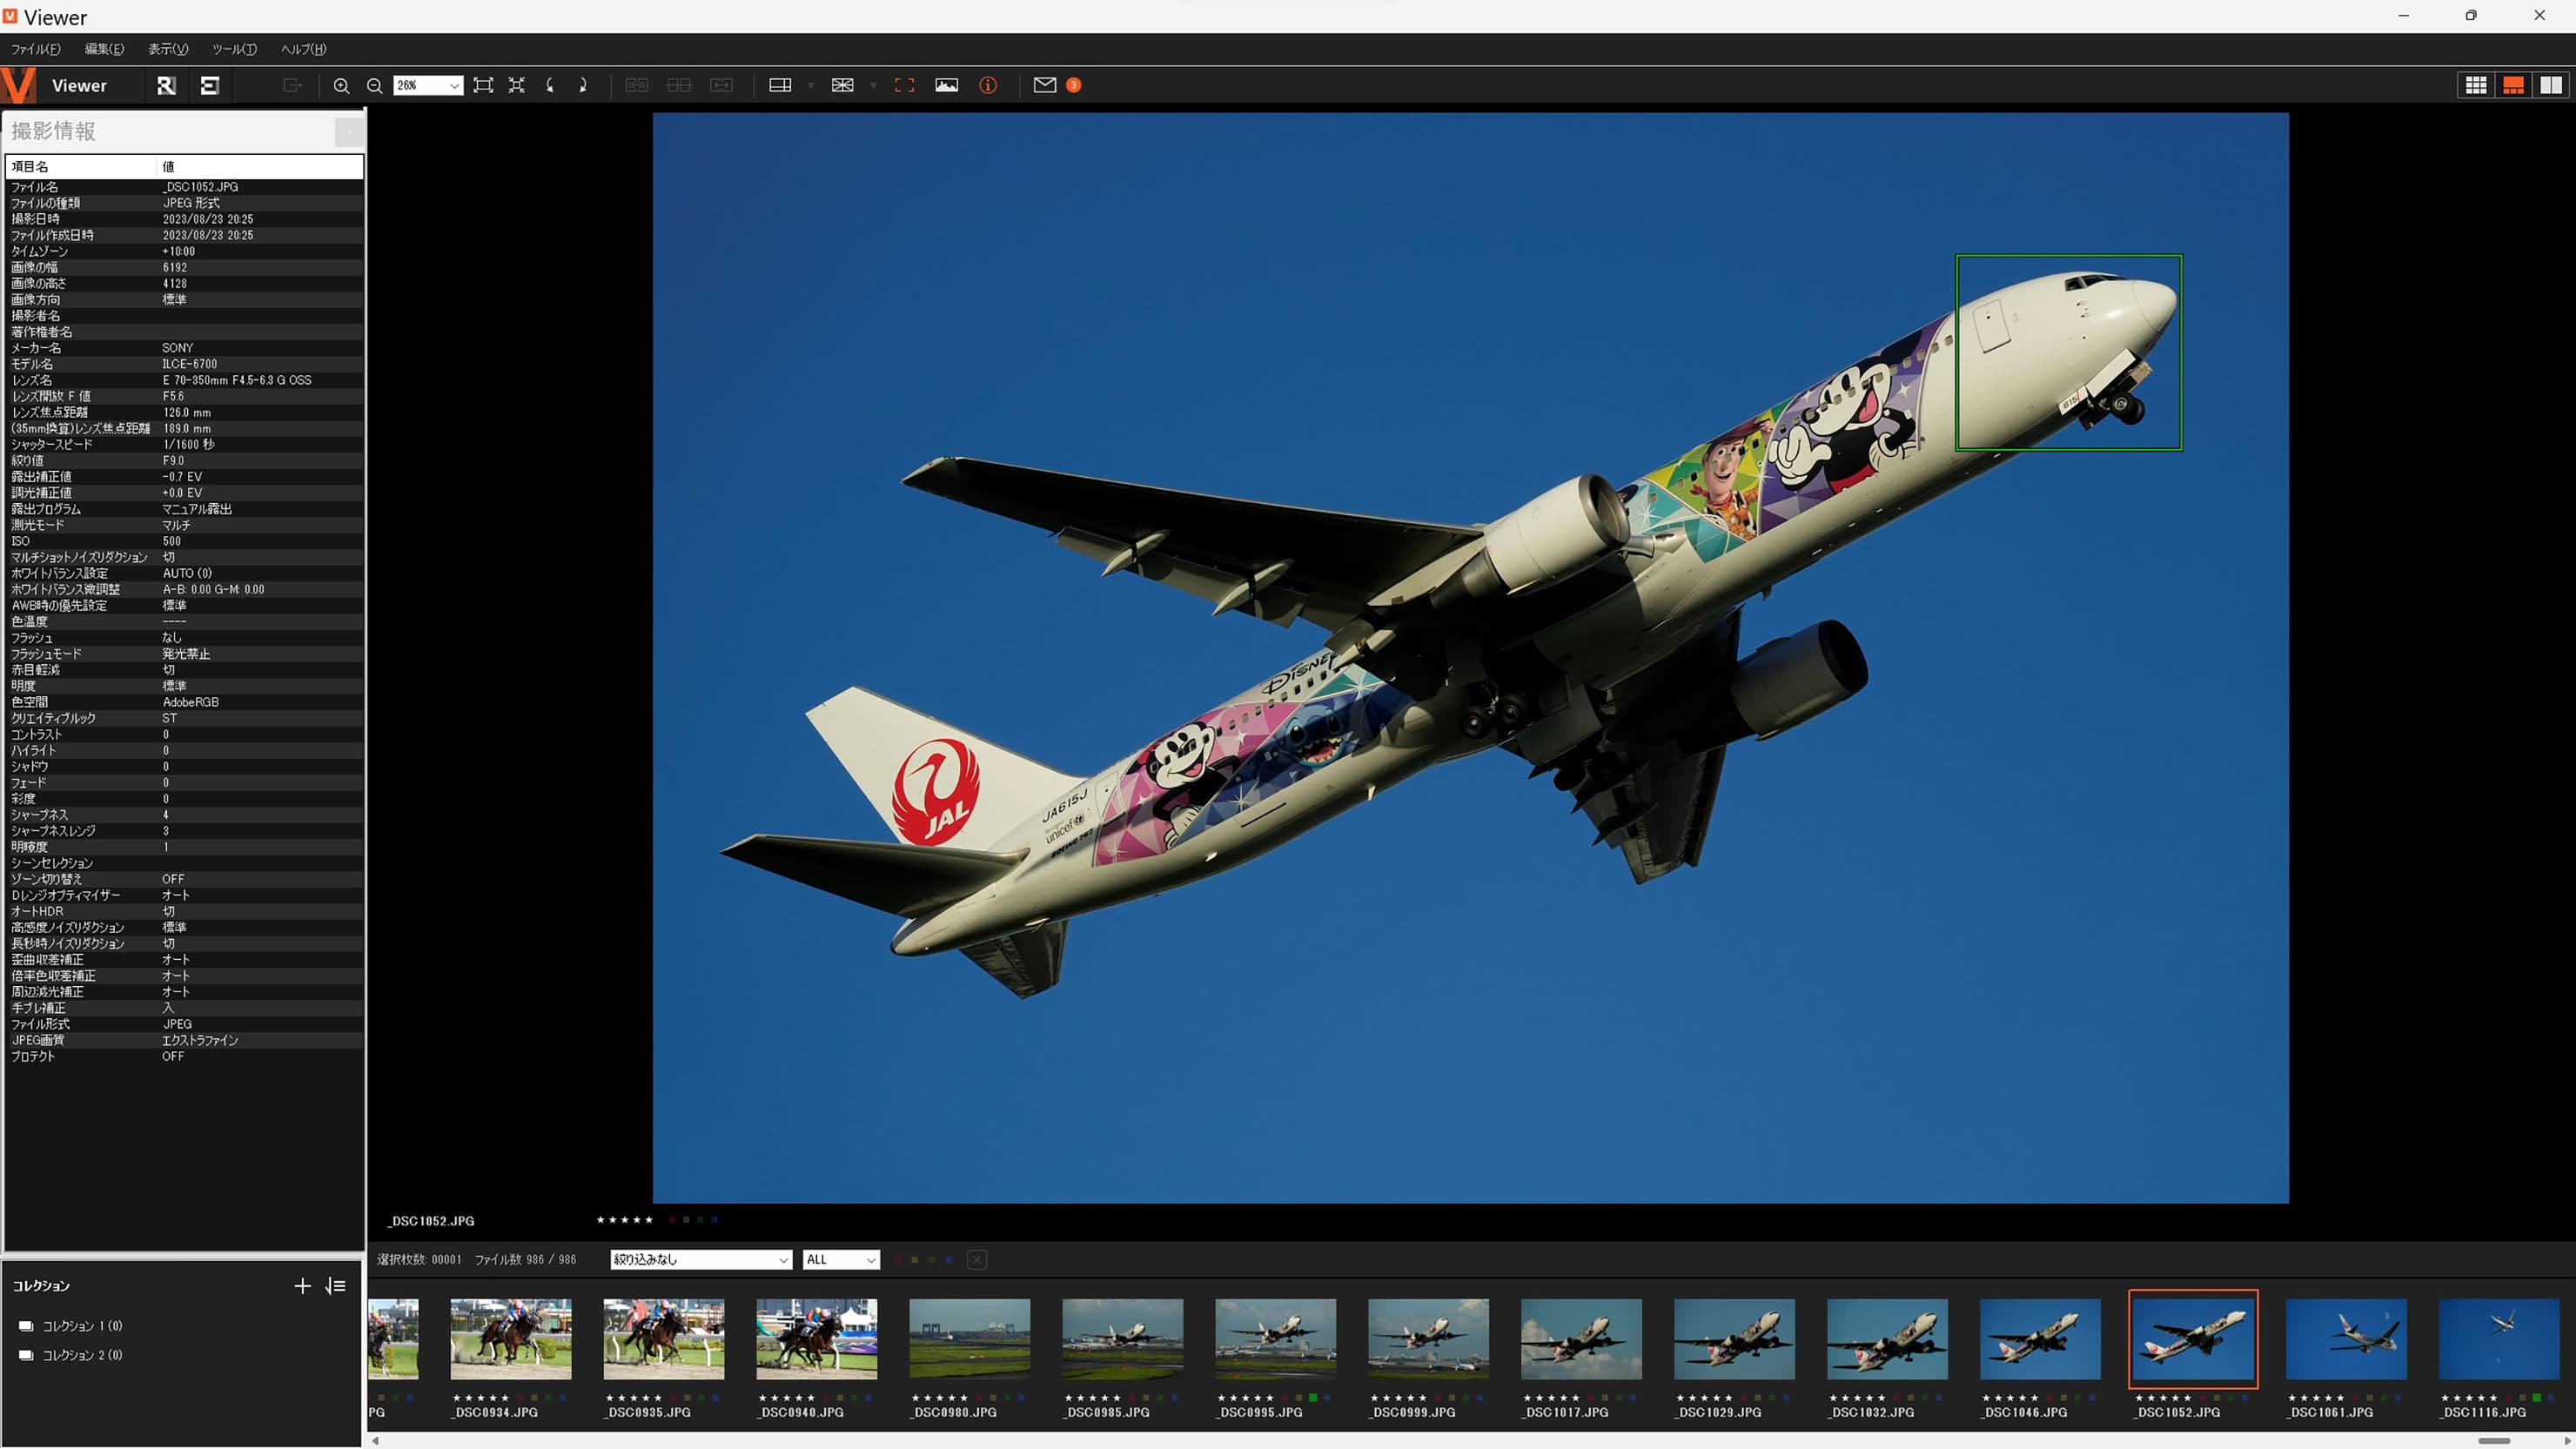Select the _DSC1046.JPG thumbnail
The image size is (2576, 1449).
click(x=2040, y=1339)
